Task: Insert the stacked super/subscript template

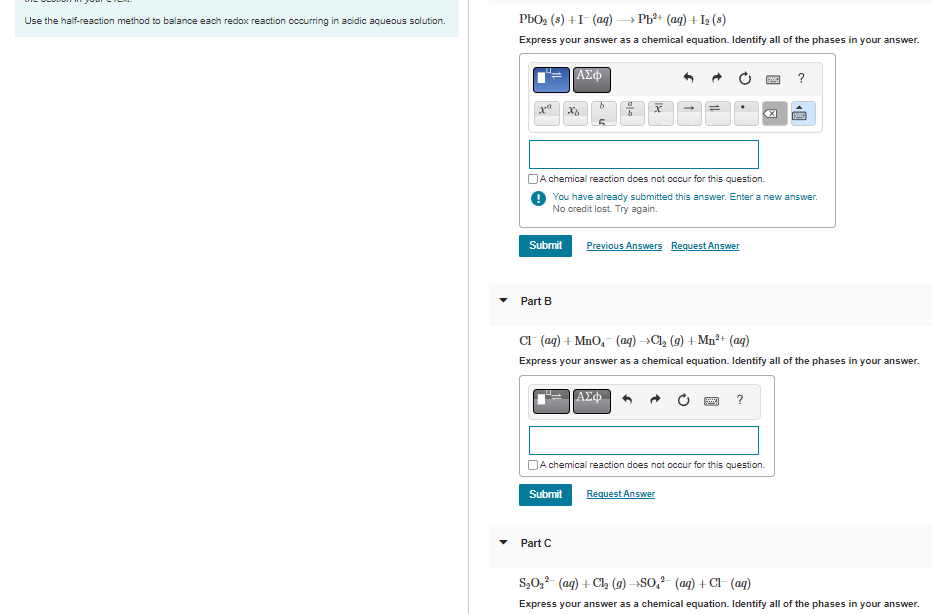Action: coord(603,113)
